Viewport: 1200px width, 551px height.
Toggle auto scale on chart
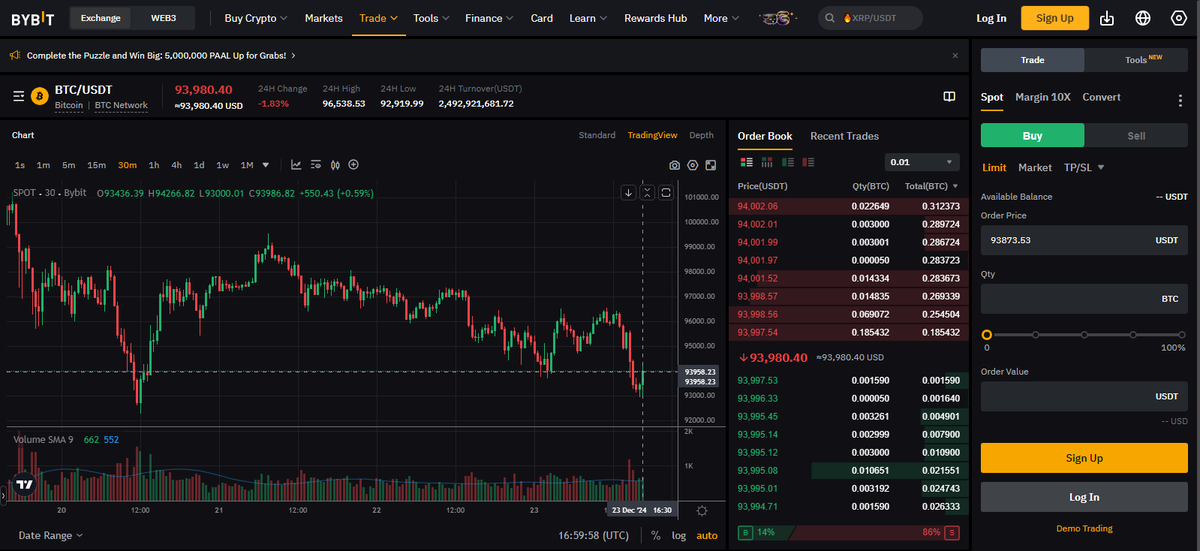[x=707, y=536]
